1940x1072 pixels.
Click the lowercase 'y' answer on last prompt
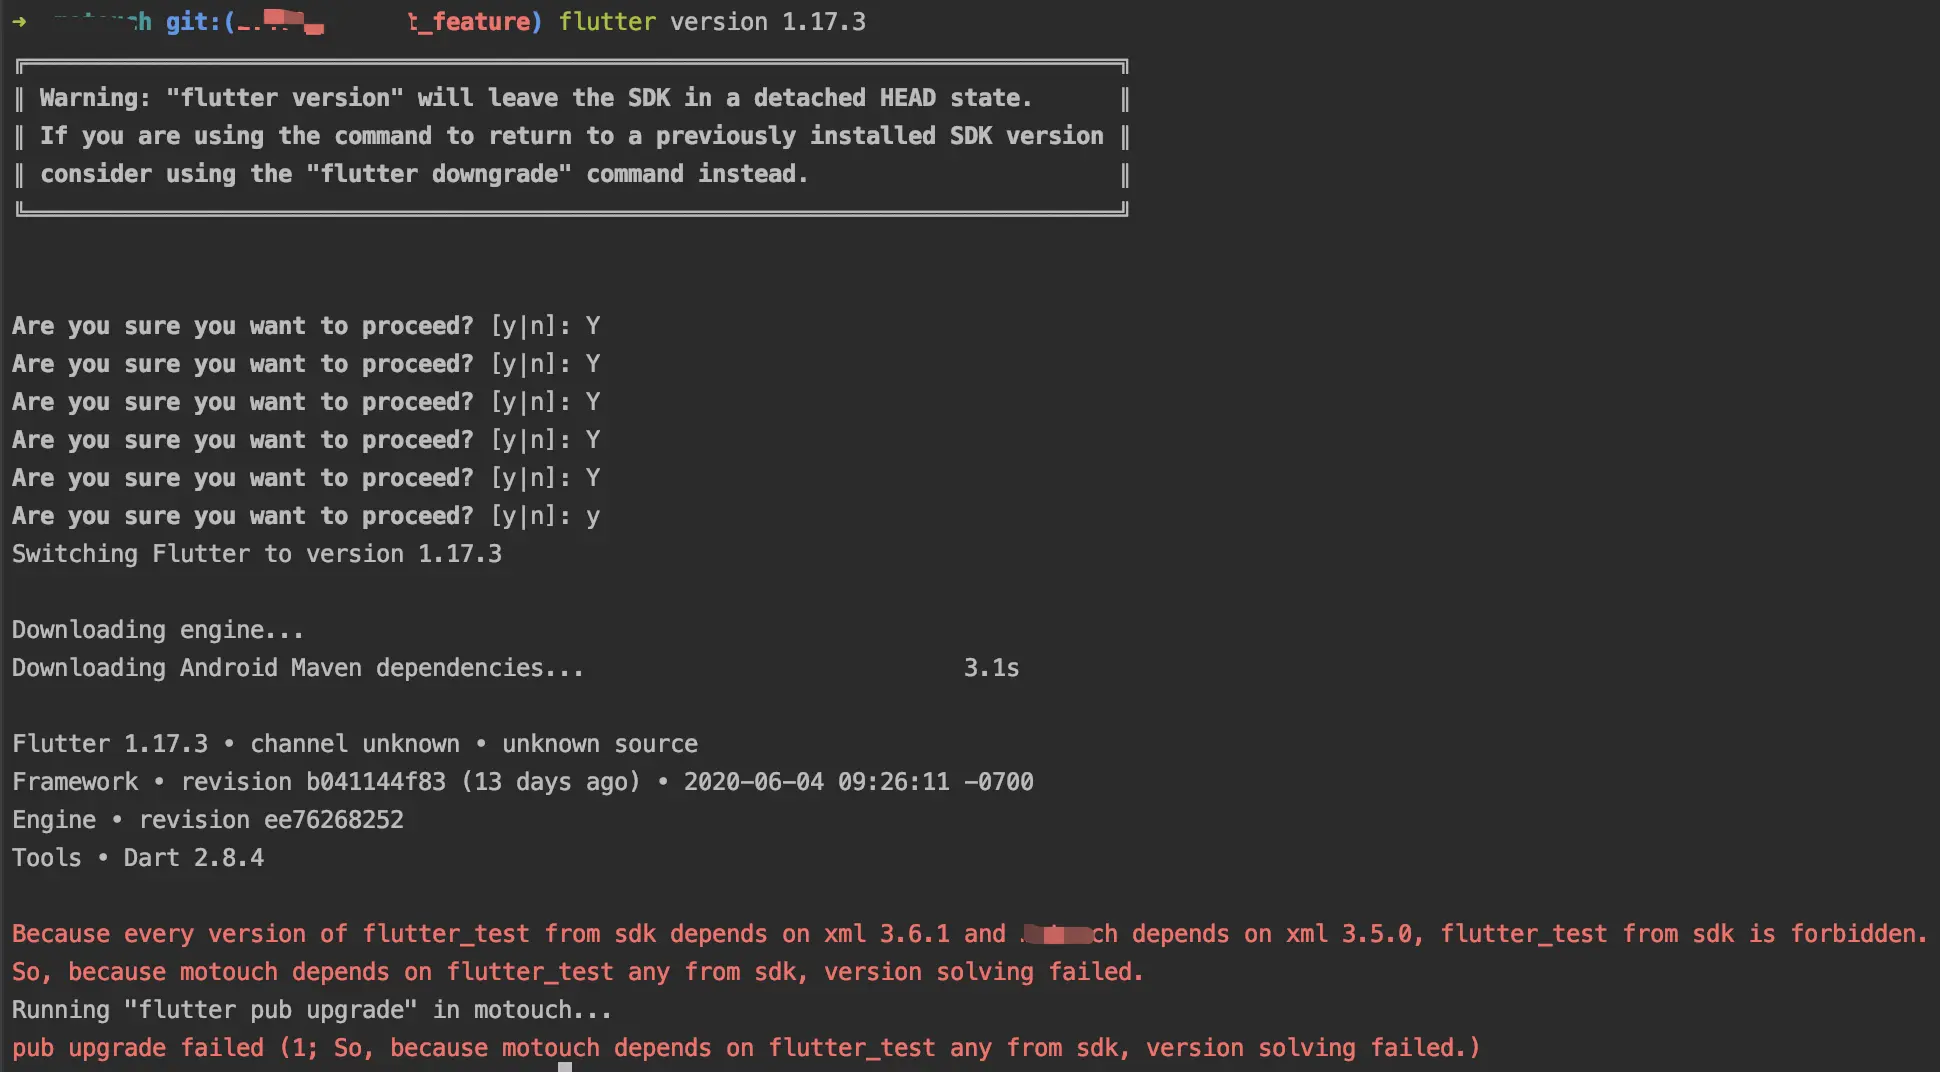[593, 516]
